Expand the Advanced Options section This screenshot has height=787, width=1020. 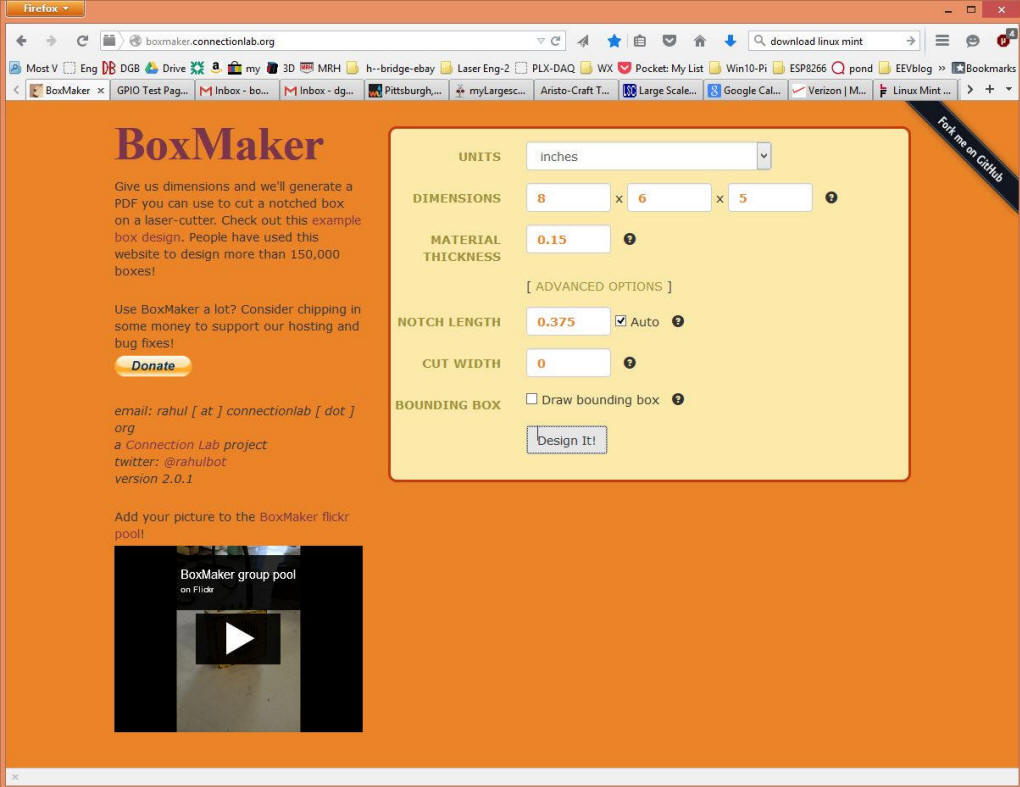[x=599, y=286]
